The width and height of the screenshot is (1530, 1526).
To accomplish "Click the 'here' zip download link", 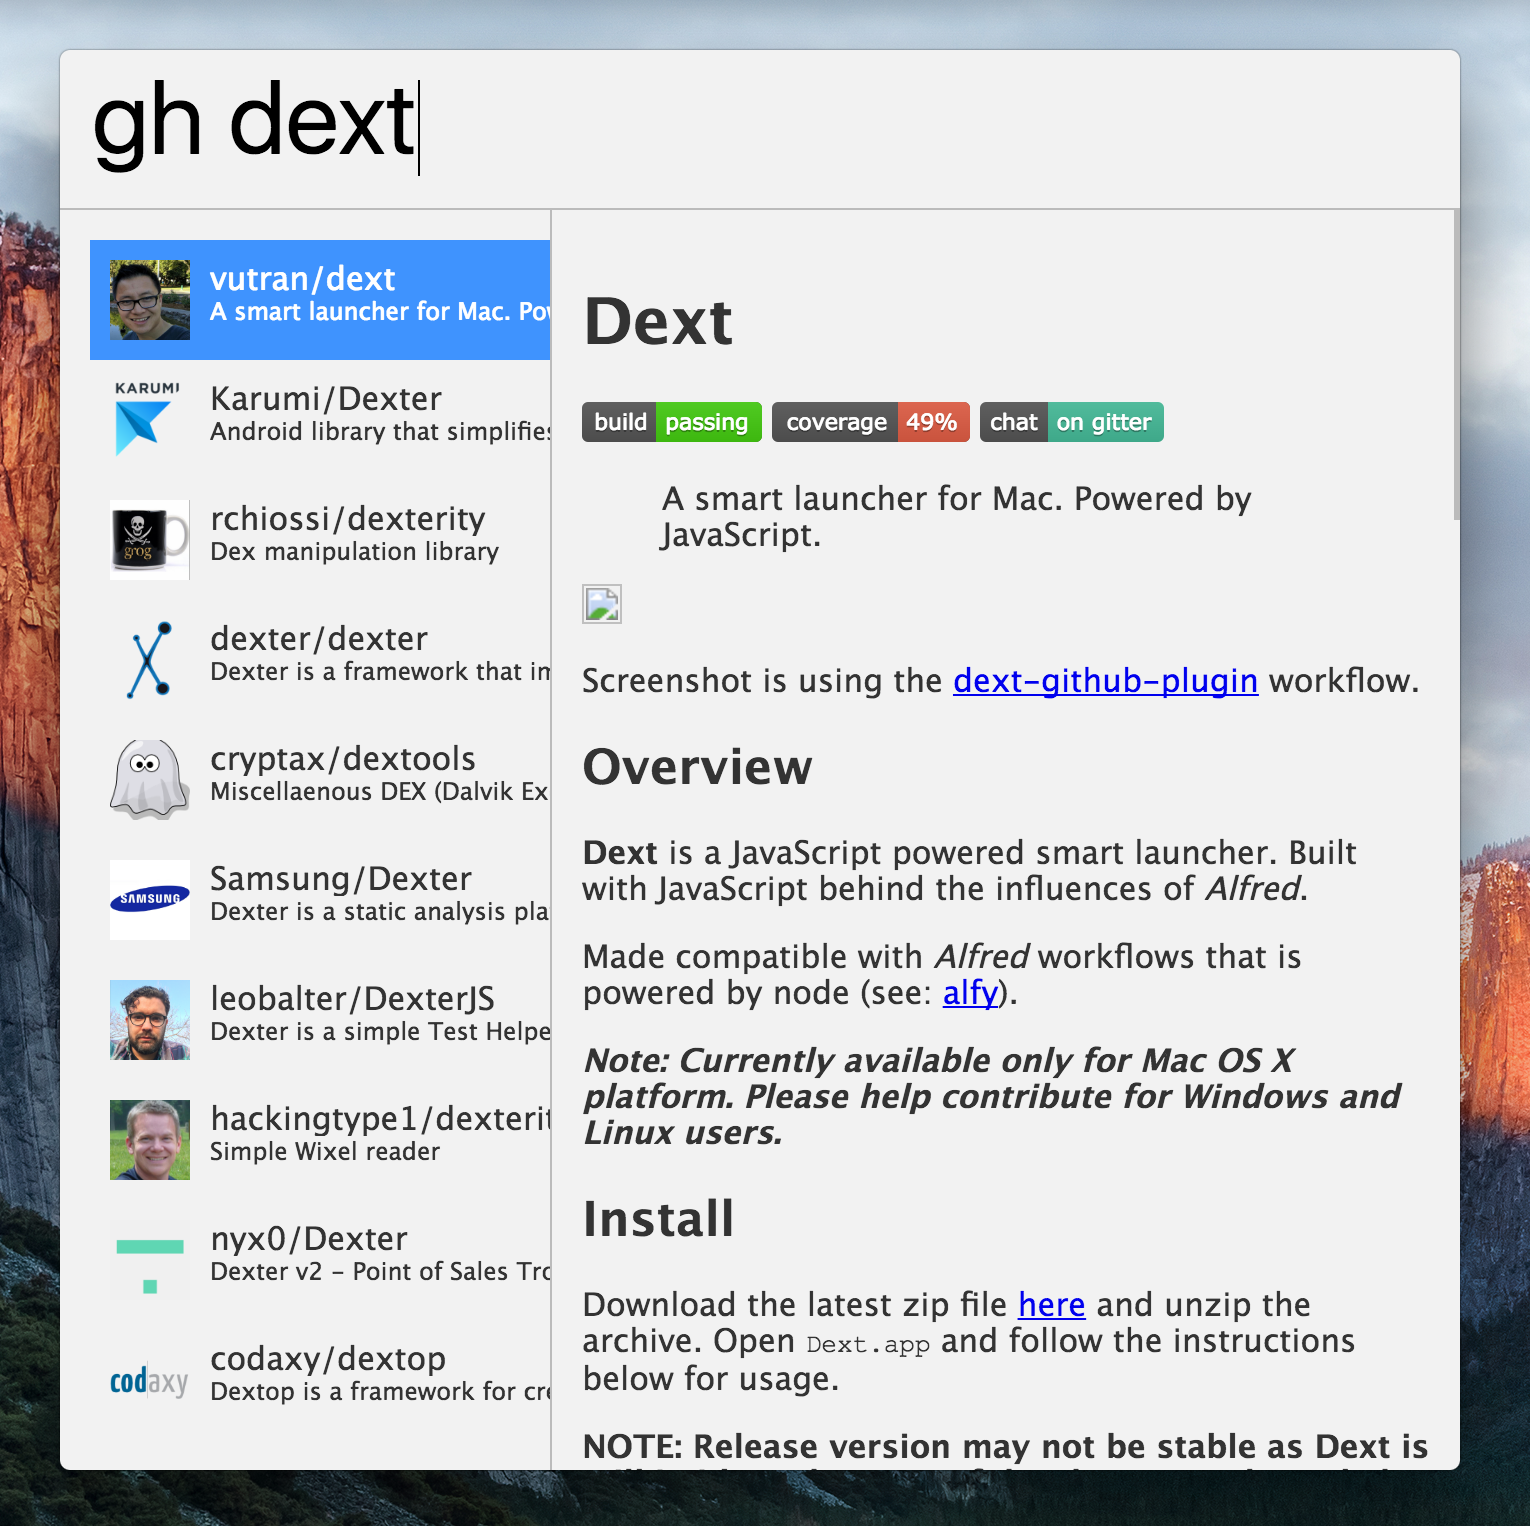I will click(1051, 1305).
